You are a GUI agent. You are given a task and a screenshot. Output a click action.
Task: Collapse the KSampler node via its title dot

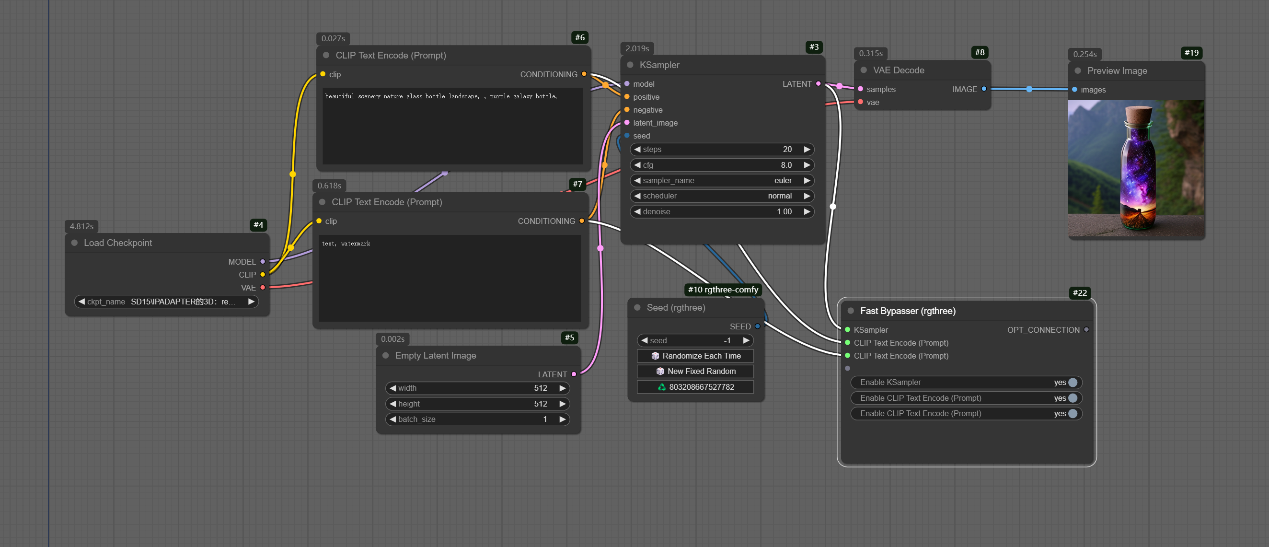pos(628,65)
